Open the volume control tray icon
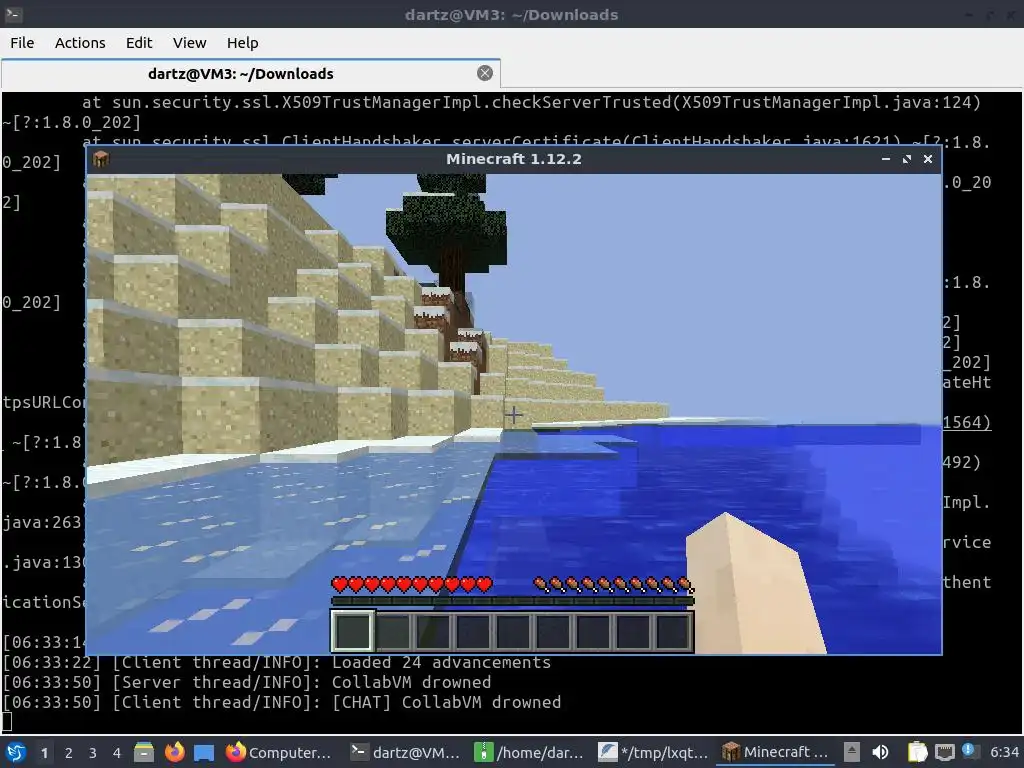 click(880, 752)
